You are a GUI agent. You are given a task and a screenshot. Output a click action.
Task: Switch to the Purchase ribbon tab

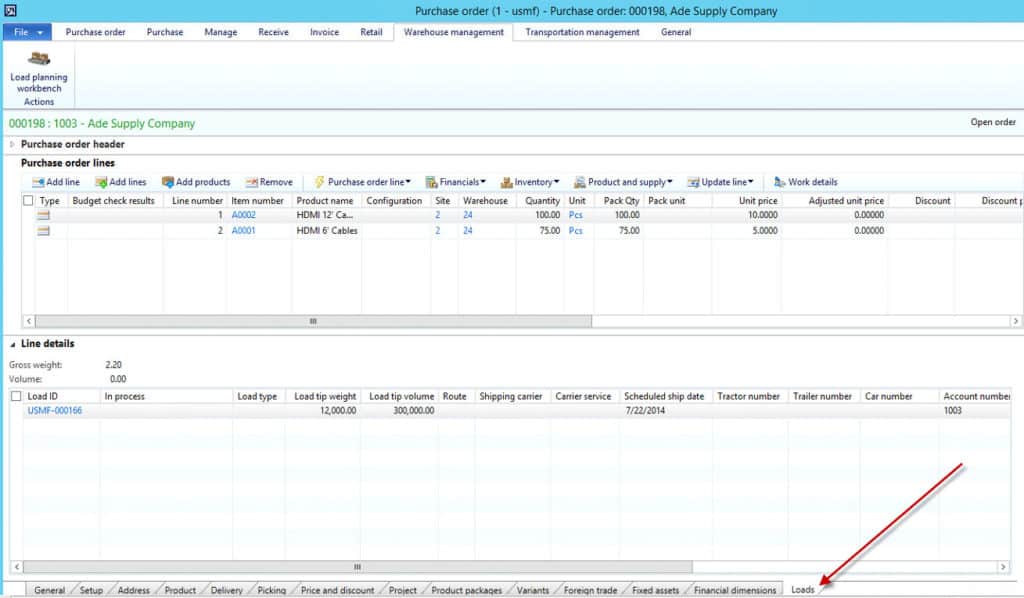[x=165, y=32]
